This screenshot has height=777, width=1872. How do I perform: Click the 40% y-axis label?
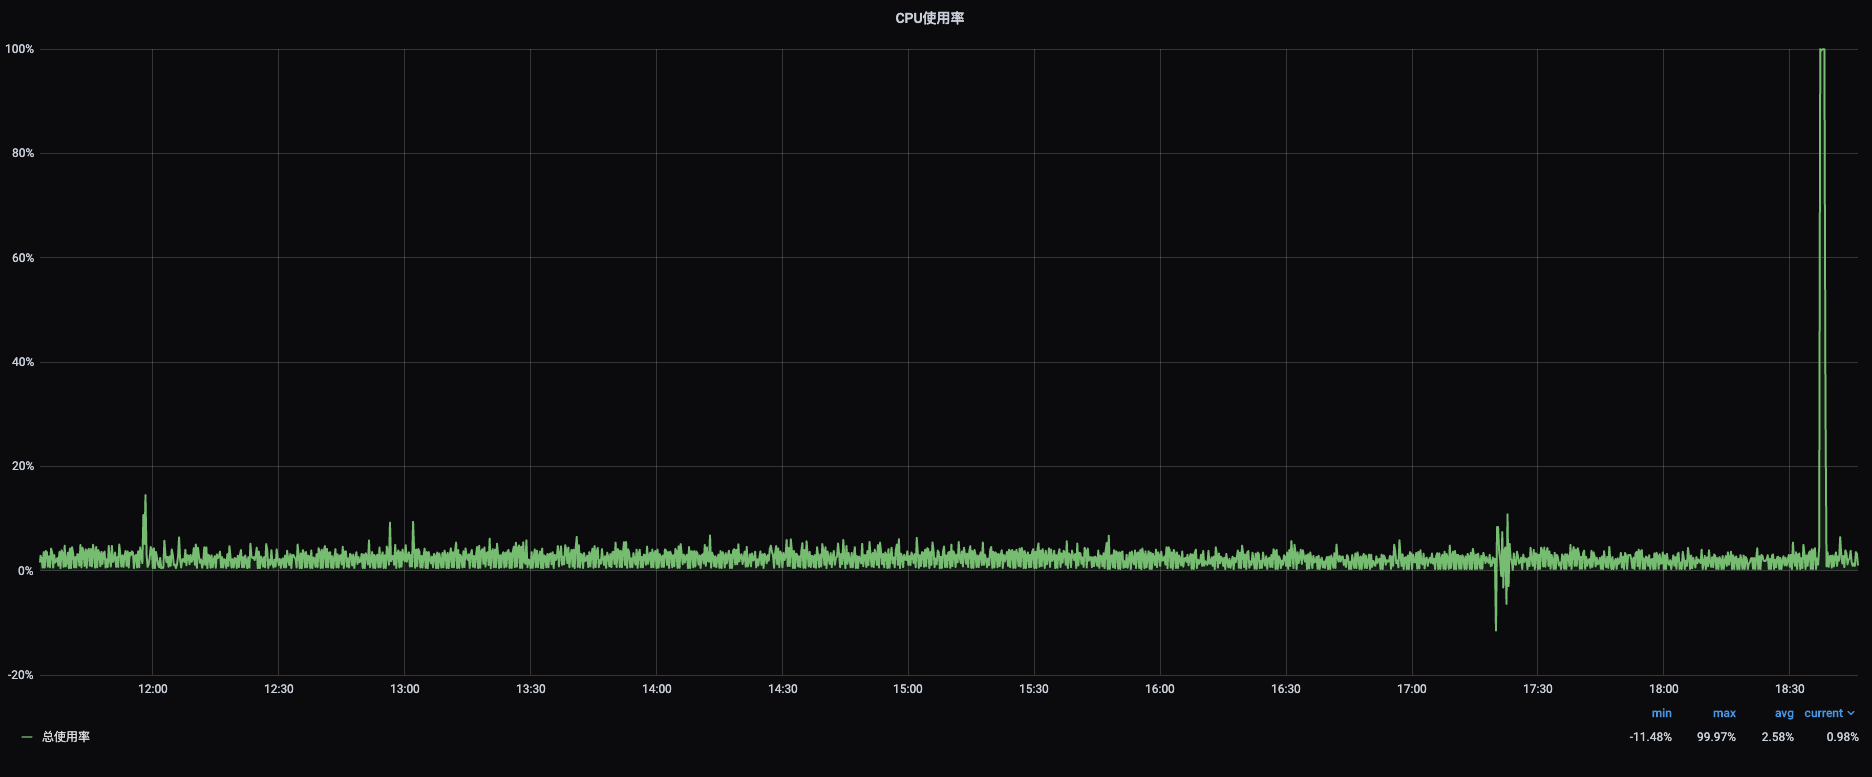coord(23,362)
